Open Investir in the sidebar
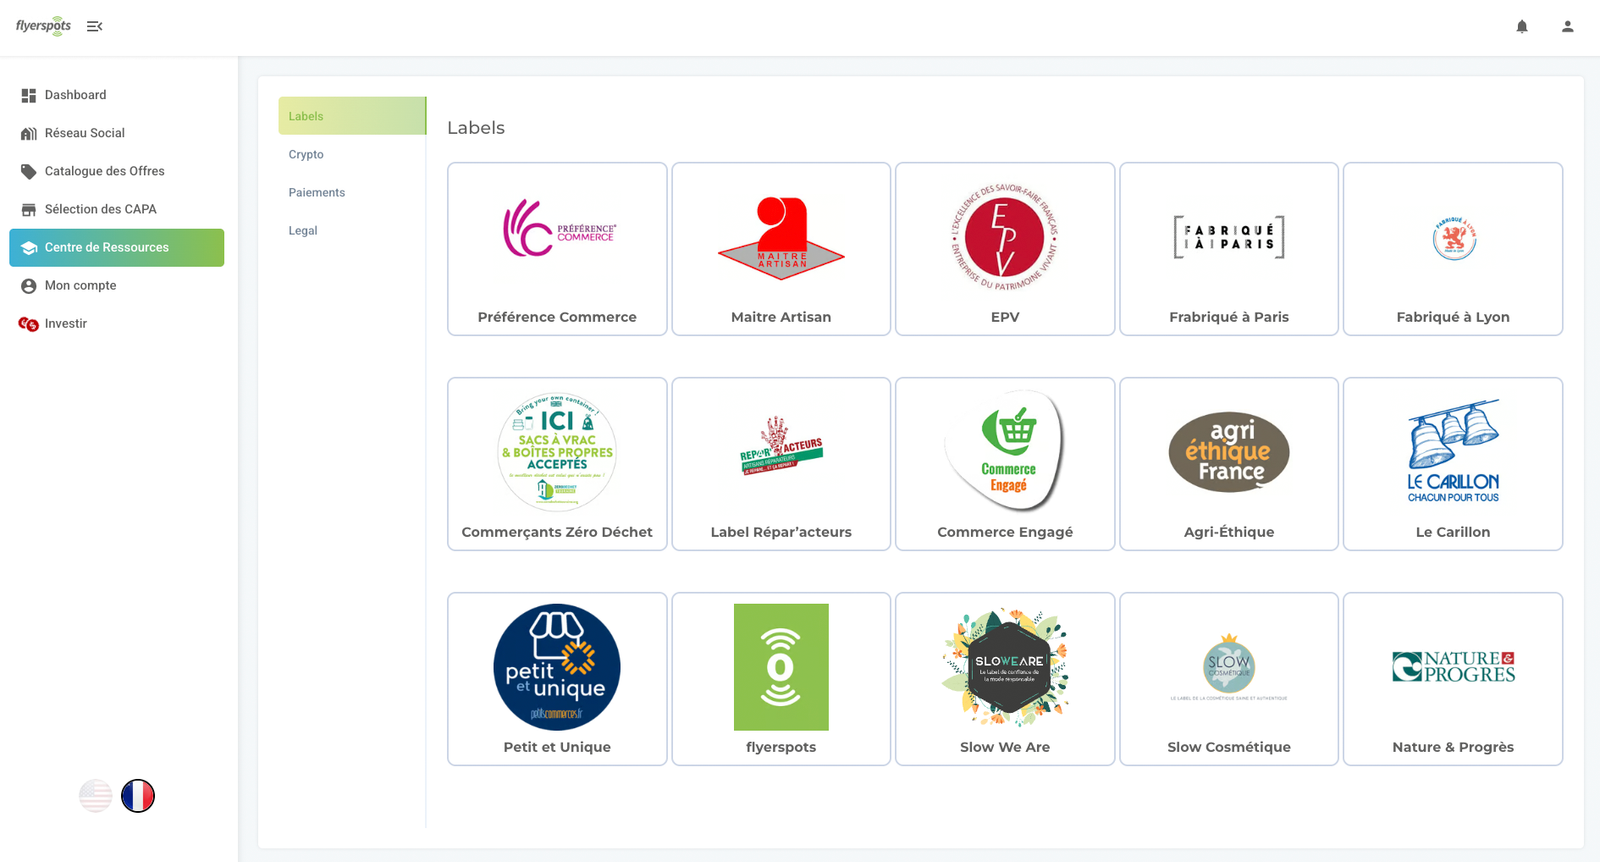Viewport: 1600px width, 862px height. [x=117, y=324]
